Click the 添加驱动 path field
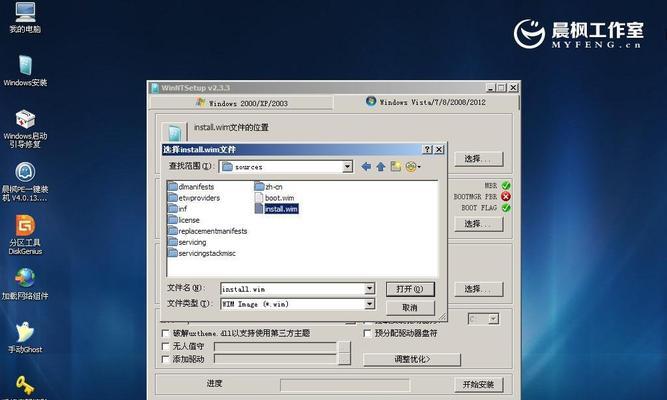This screenshot has width=667, height=400. point(275,360)
